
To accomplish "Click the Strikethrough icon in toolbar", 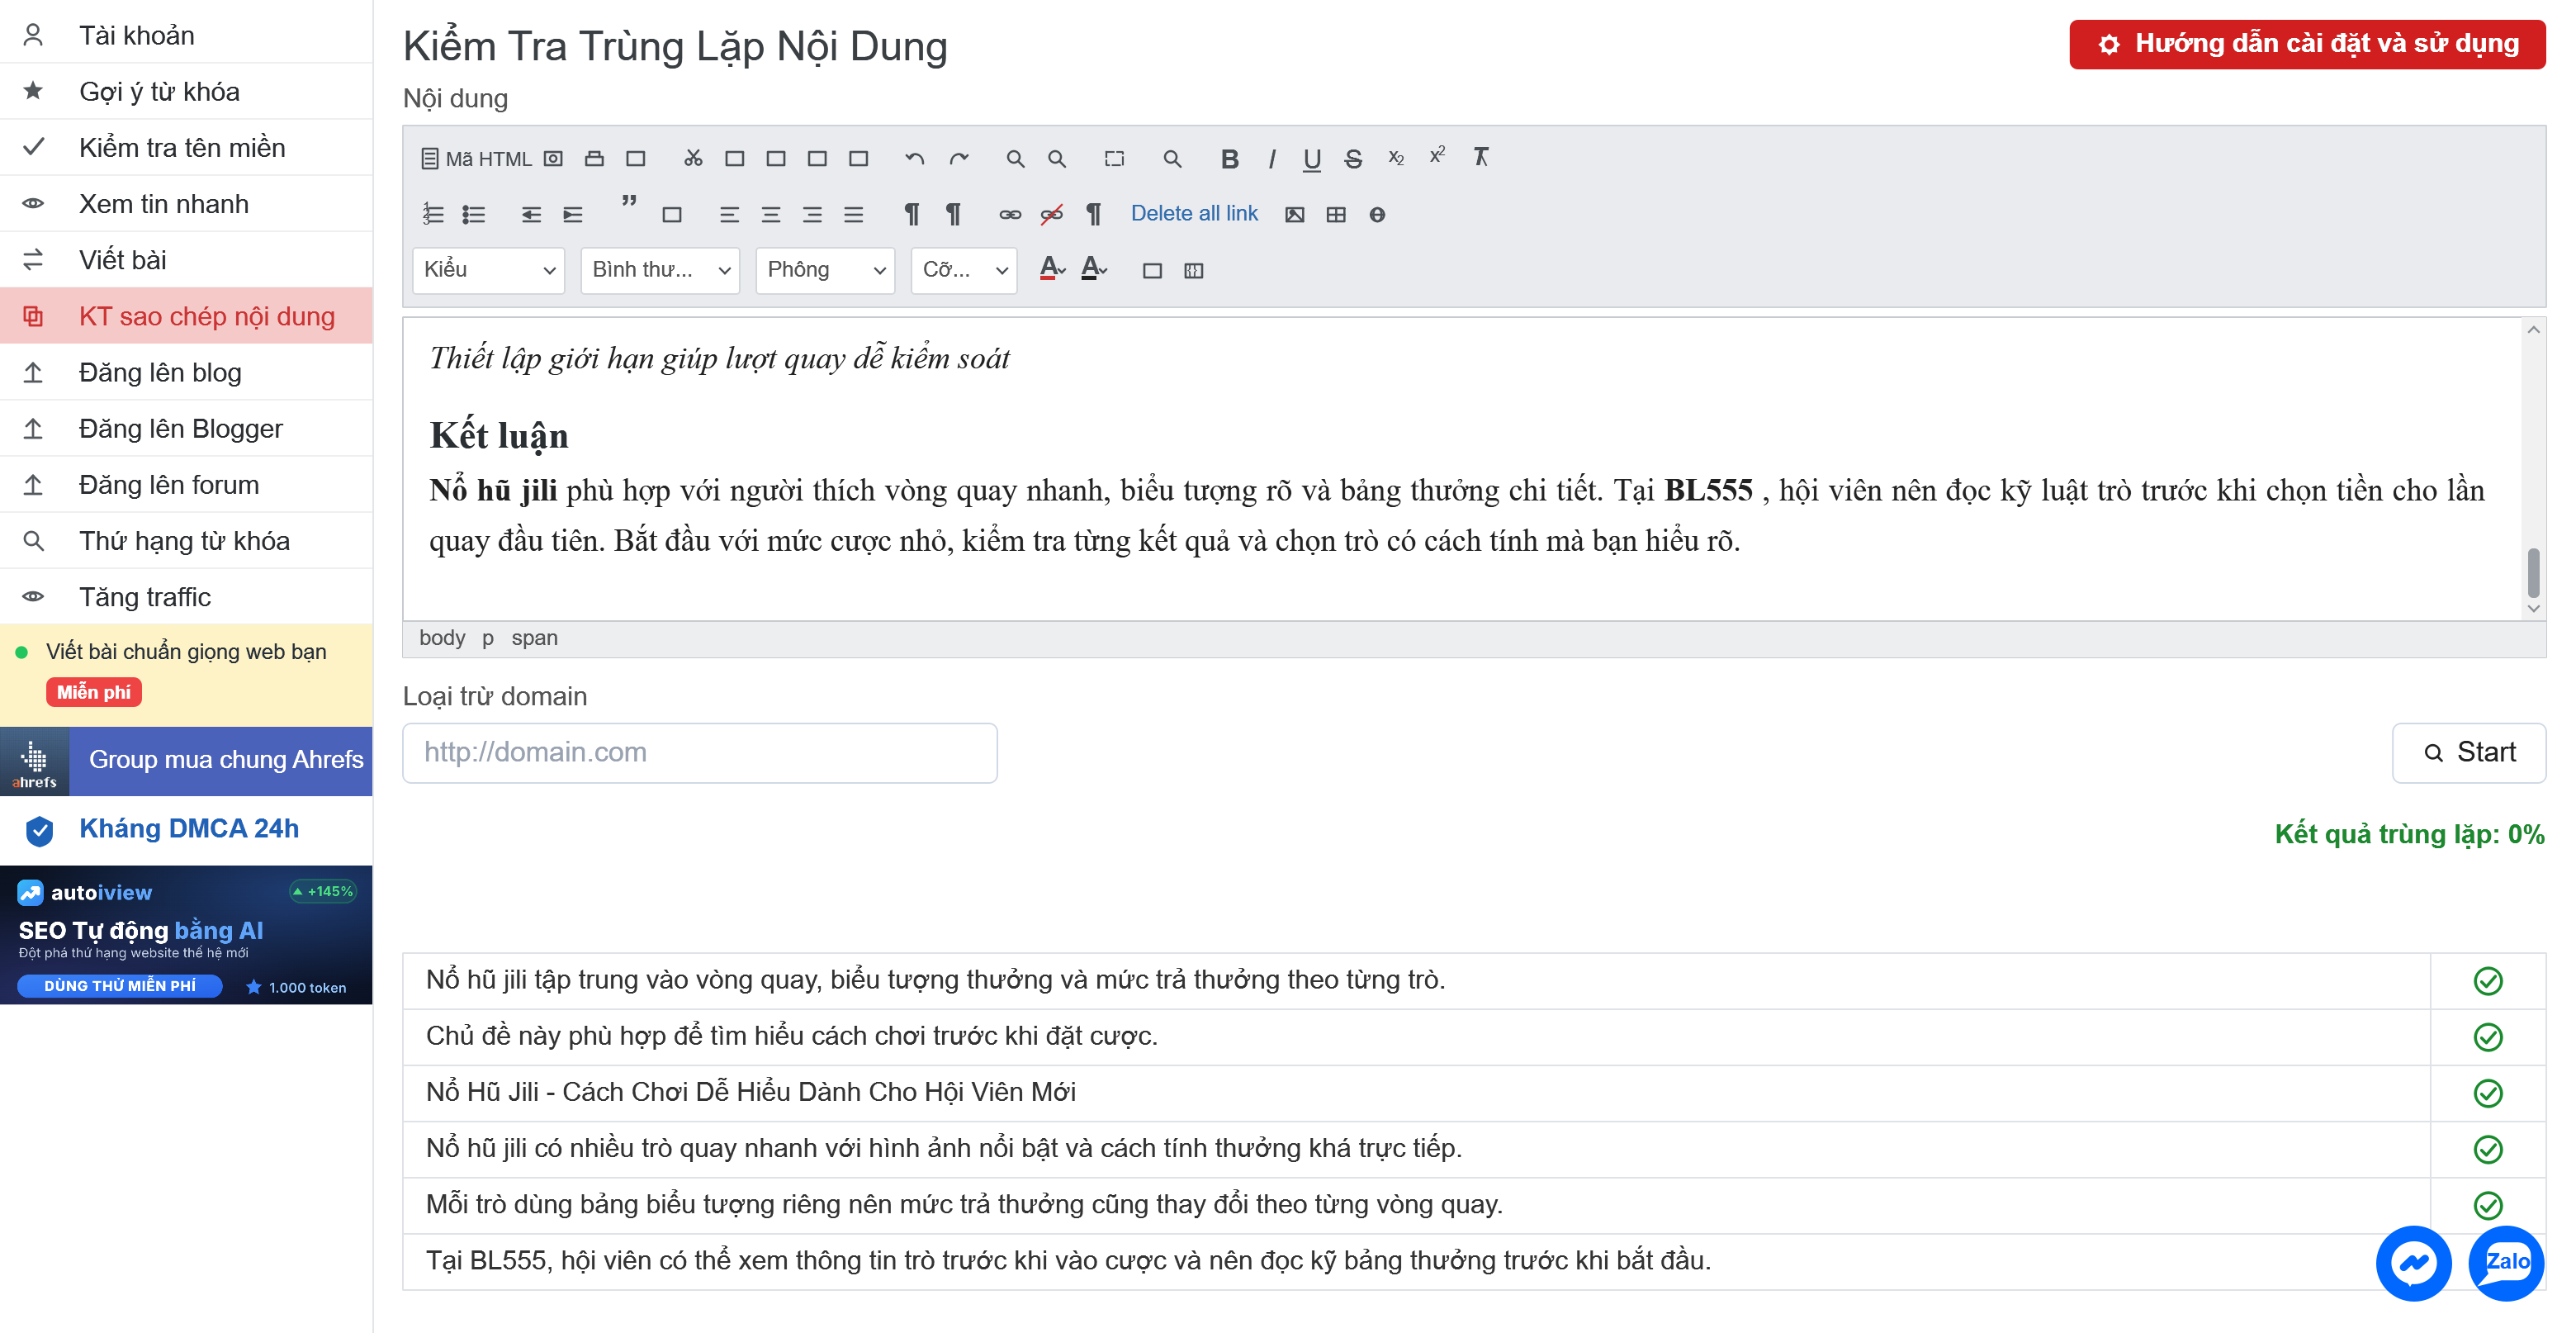I will (1353, 159).
